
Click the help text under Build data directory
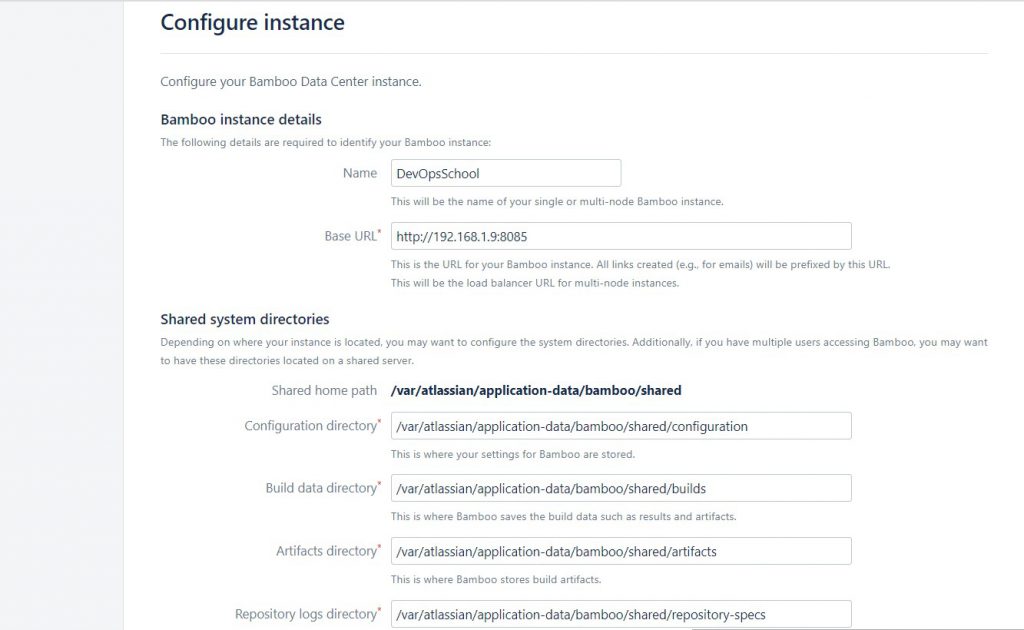pos(563,517)
